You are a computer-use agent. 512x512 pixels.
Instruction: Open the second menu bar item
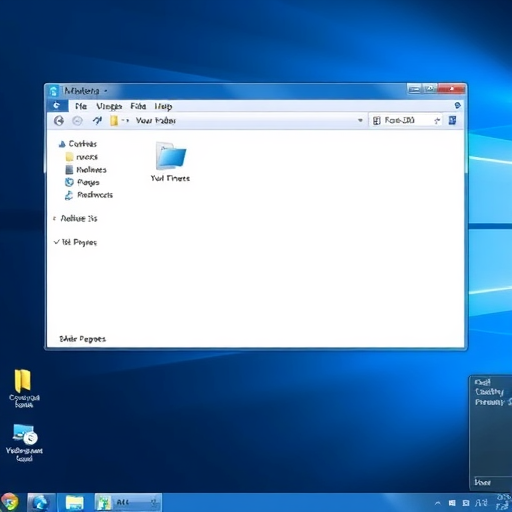109,106
